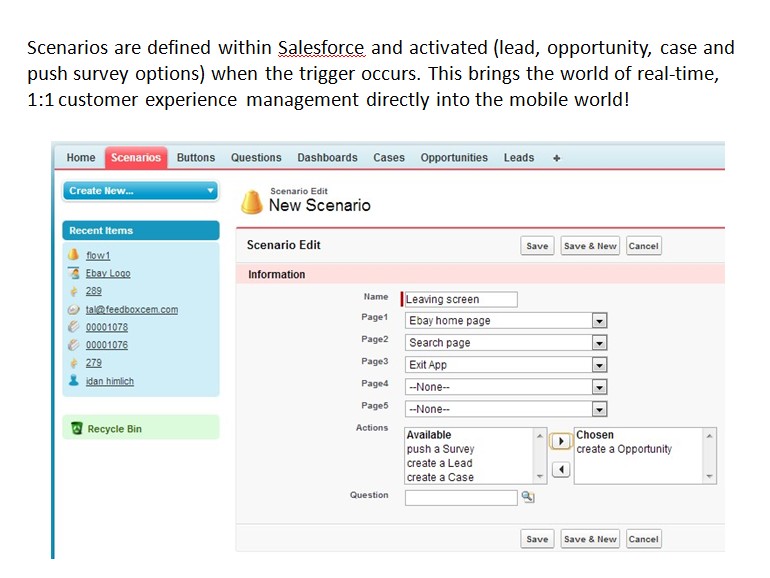Click the Question input field
Viewport: 770px width, 578px height.
point(461,497)
